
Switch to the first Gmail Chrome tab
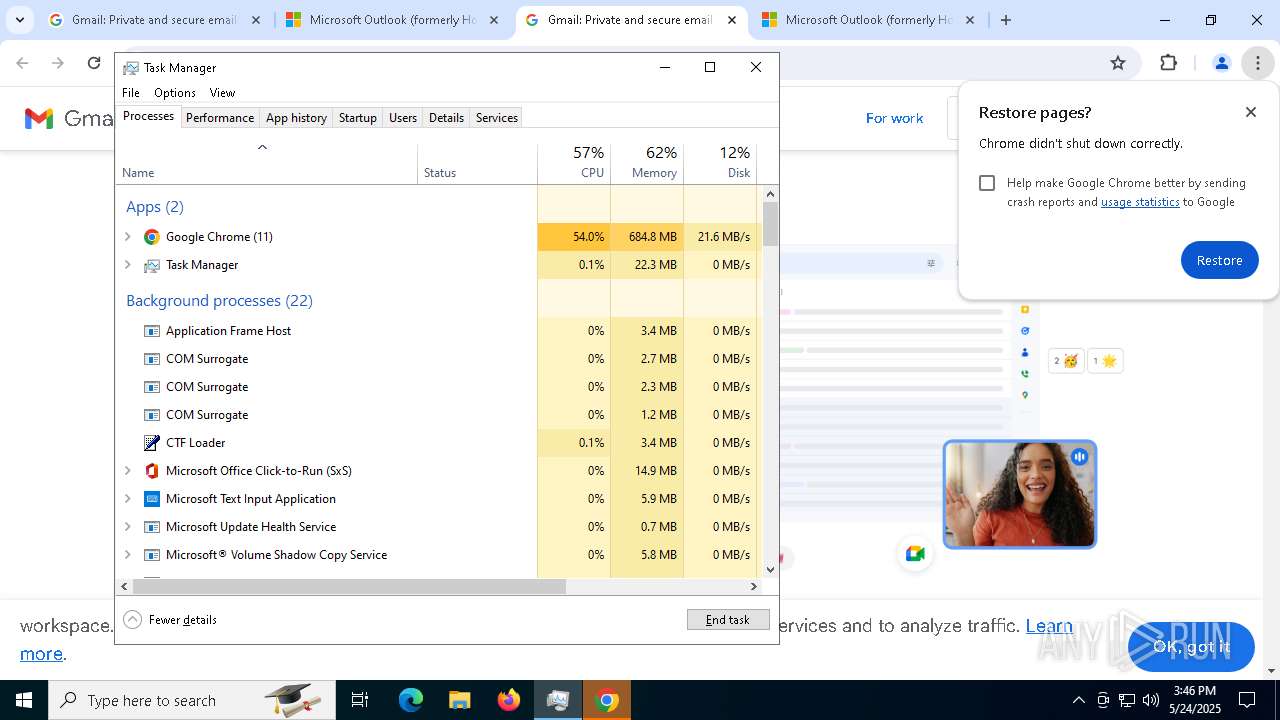[x=154, y=20]
